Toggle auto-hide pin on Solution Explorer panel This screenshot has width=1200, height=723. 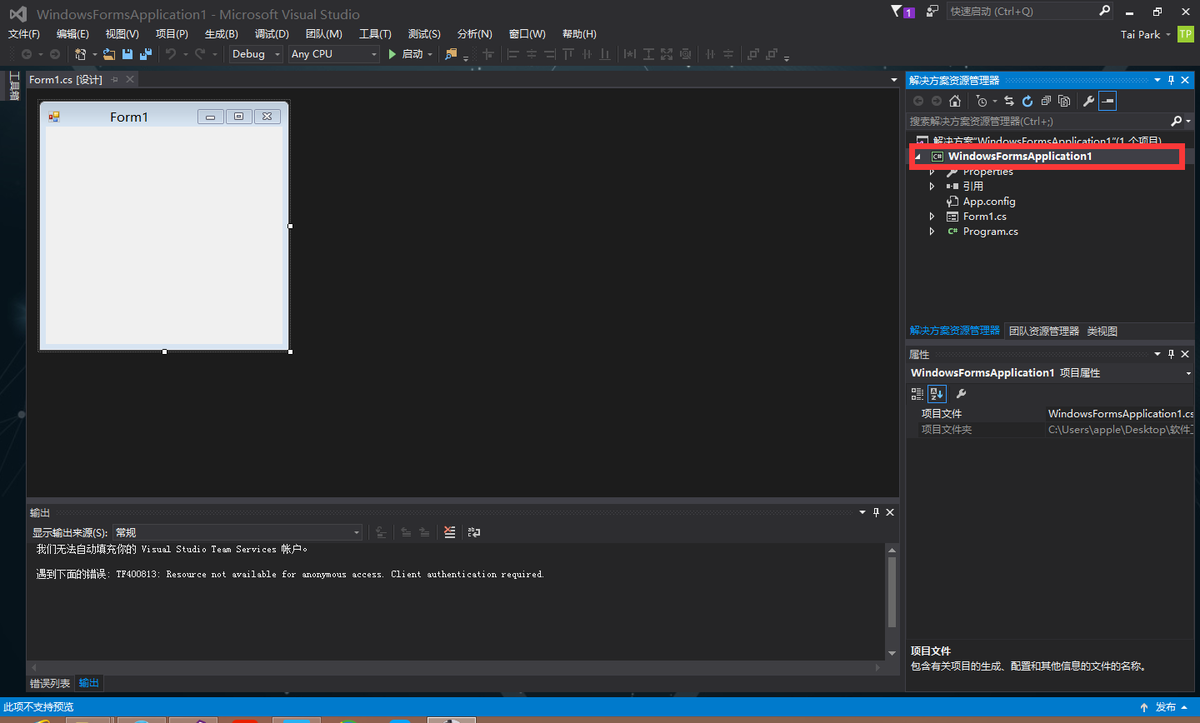tap(1171, 79)
